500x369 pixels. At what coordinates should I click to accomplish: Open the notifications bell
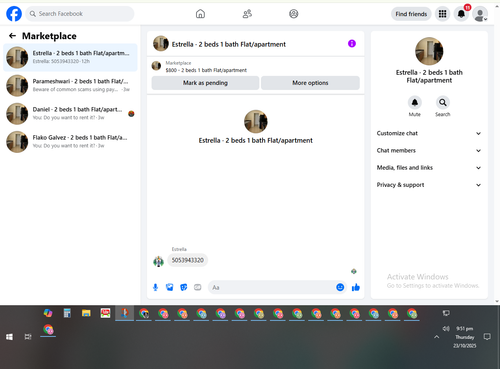461,14
